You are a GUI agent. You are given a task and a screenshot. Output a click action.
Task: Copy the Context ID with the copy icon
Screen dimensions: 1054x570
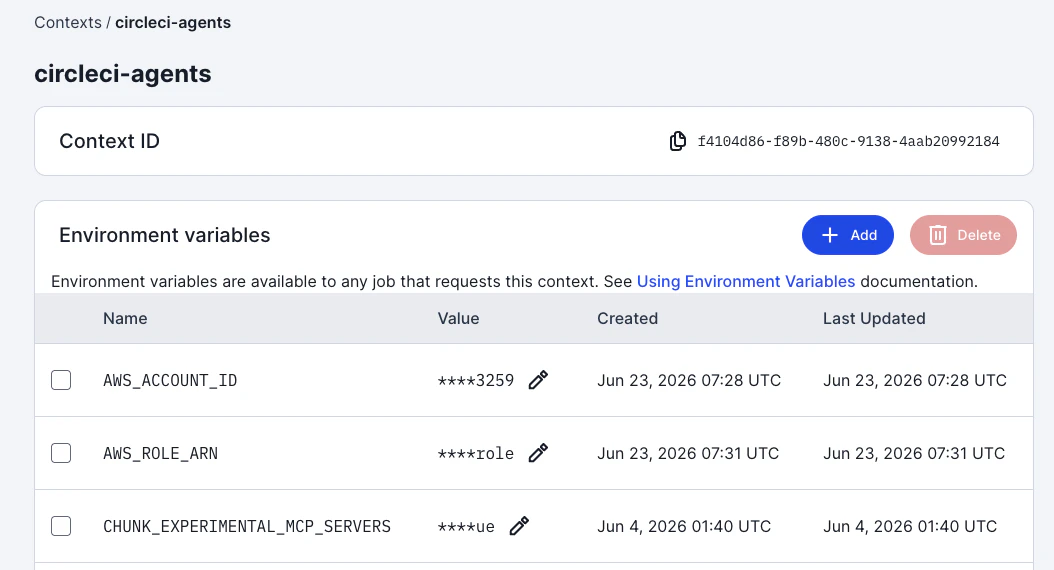tap(678, 141)
